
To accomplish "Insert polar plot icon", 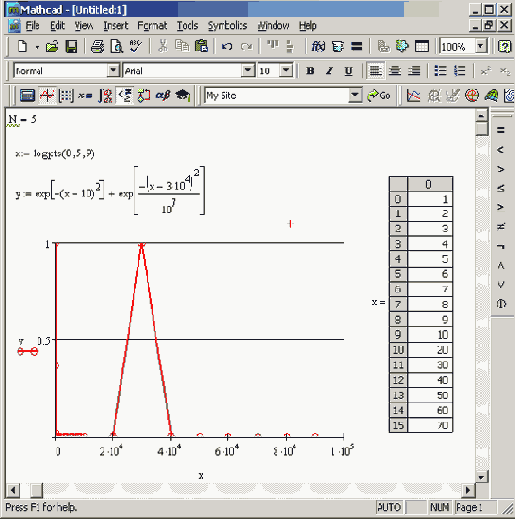I will point(472,96).
